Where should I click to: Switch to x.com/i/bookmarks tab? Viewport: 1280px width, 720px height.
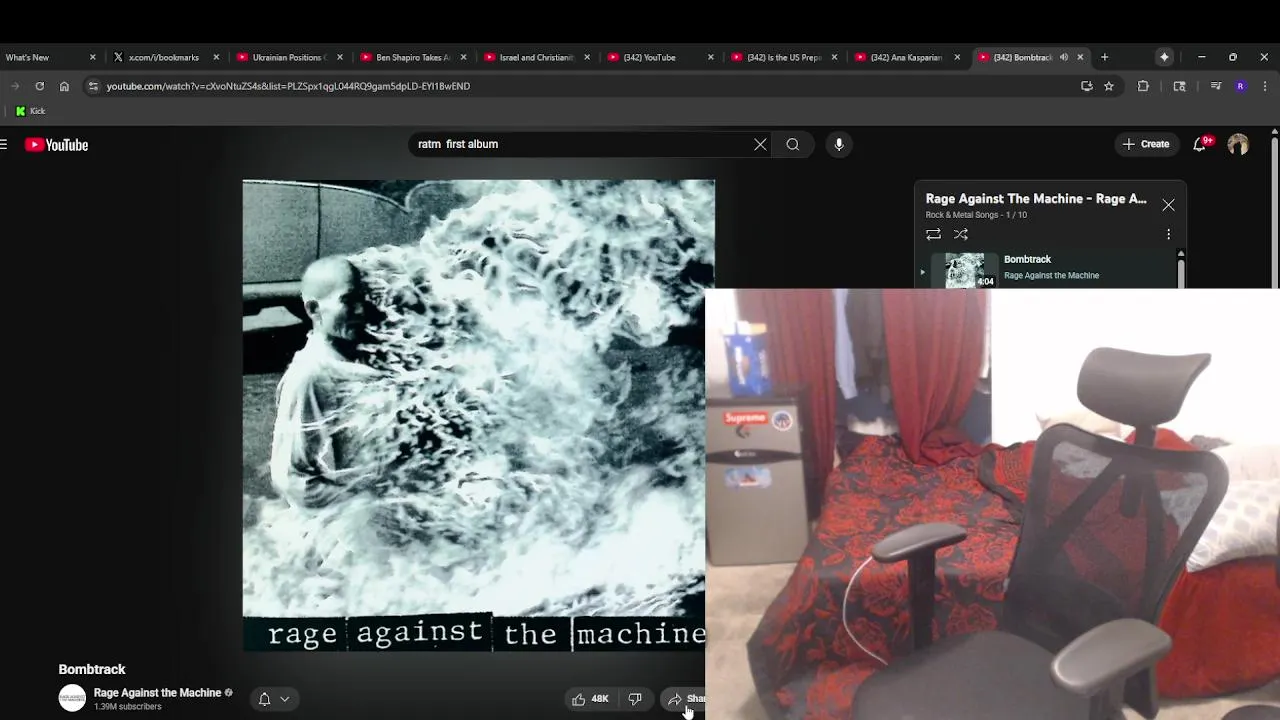click(165, 57)
